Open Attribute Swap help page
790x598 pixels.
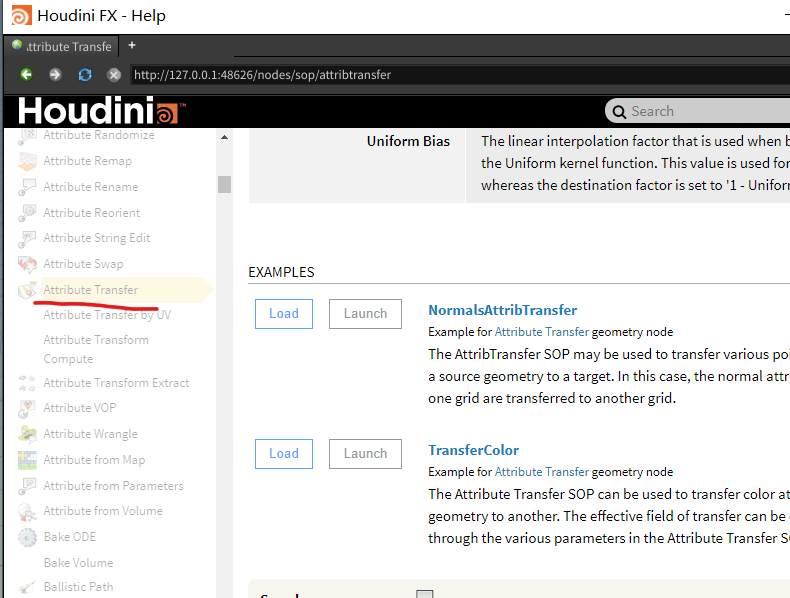[83, 264]
